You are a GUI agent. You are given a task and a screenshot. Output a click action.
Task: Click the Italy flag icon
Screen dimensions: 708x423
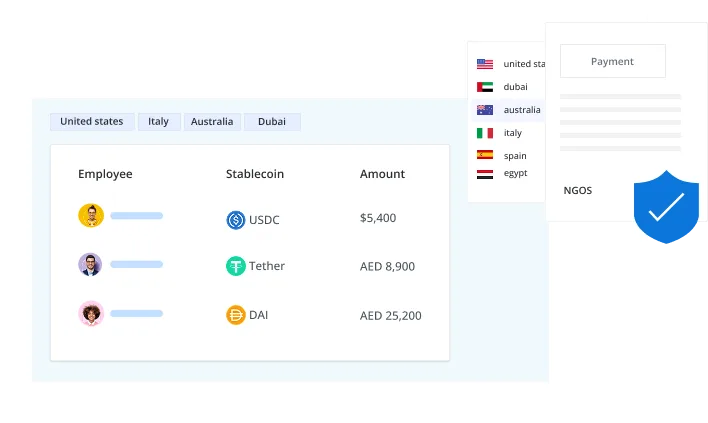tap(485, 133)
